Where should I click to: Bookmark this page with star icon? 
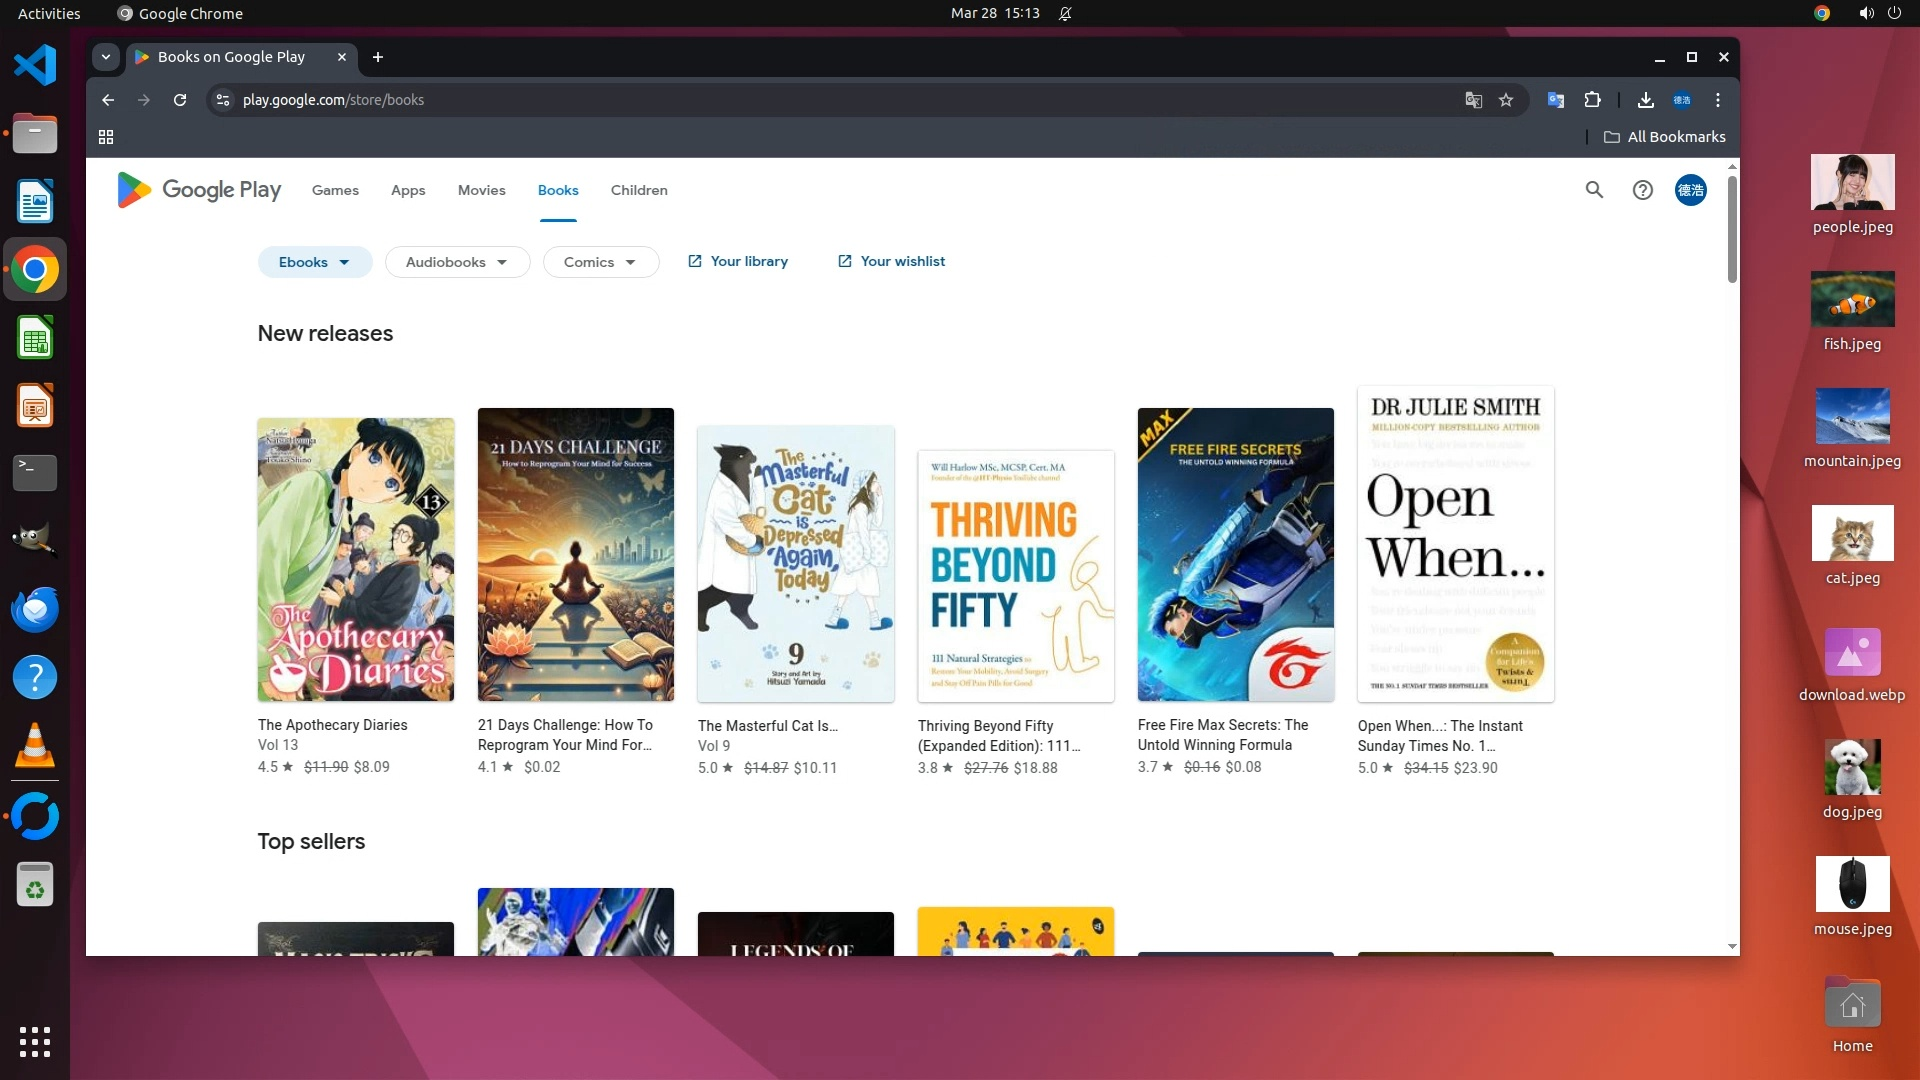[1506, 100]
